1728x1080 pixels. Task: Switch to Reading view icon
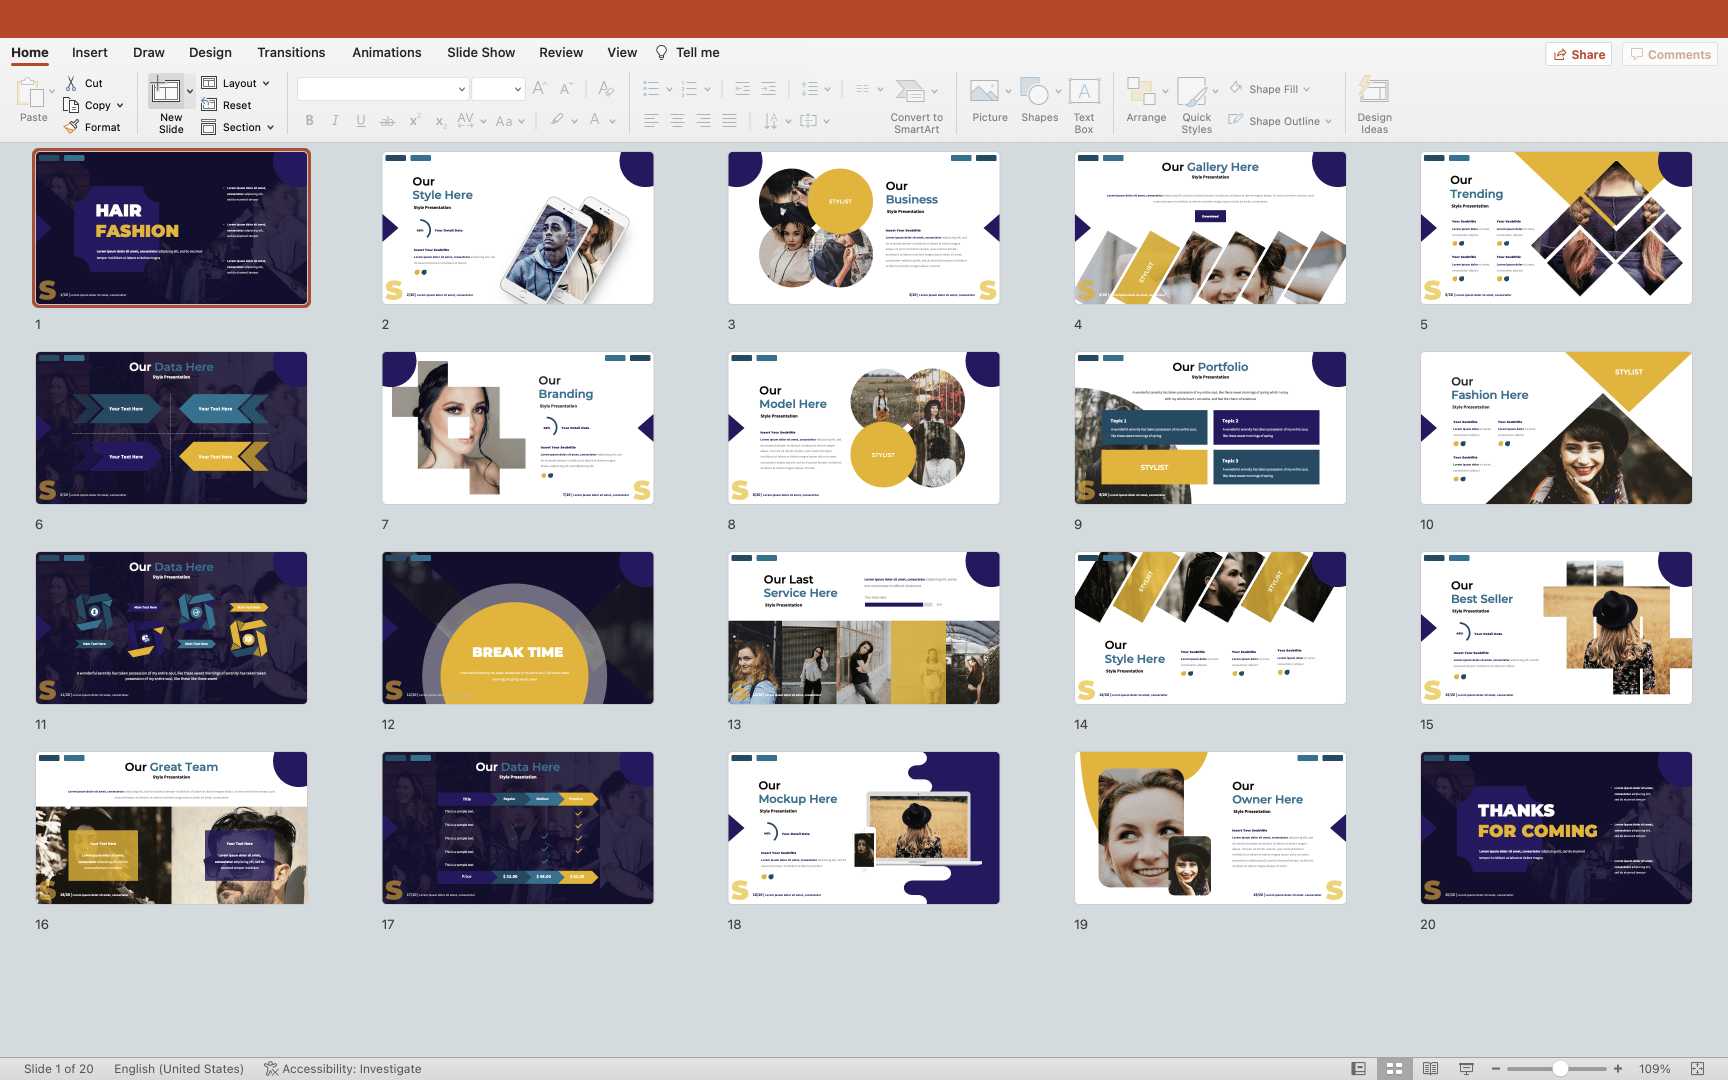(x=1430, y=1068)
